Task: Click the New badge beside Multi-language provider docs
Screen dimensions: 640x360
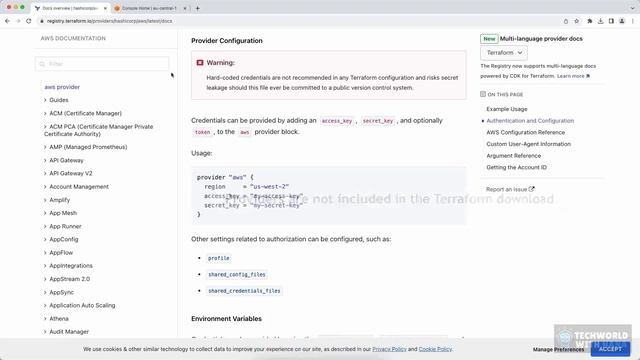Action: (489, 39)
